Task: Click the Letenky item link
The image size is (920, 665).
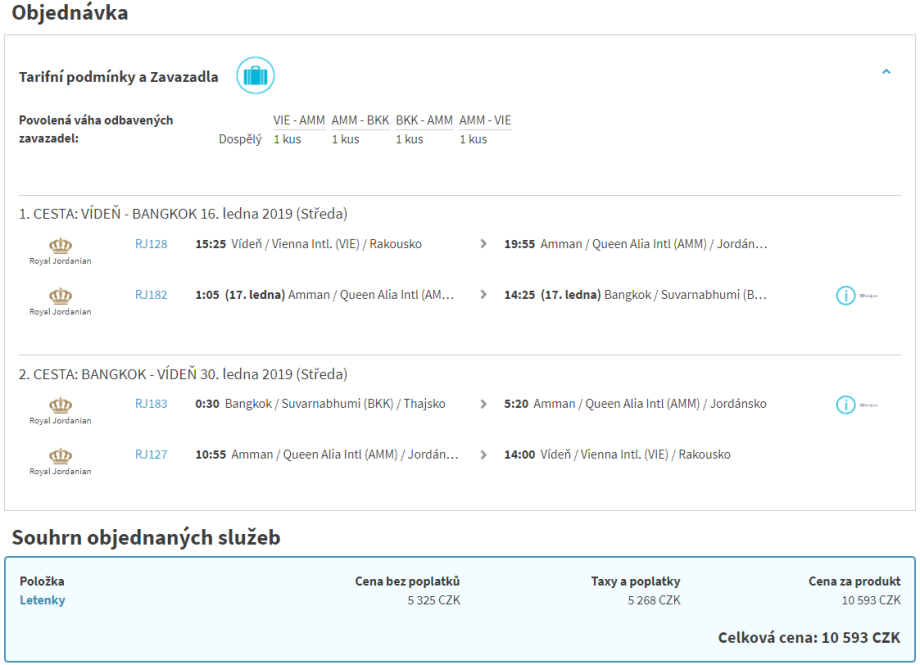Action: point(42,600)
